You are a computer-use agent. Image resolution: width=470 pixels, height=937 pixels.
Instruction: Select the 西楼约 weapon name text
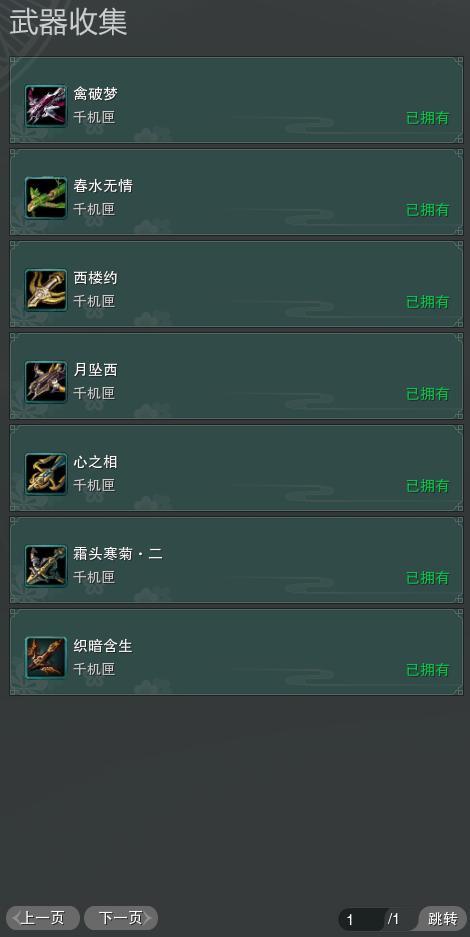96,278
